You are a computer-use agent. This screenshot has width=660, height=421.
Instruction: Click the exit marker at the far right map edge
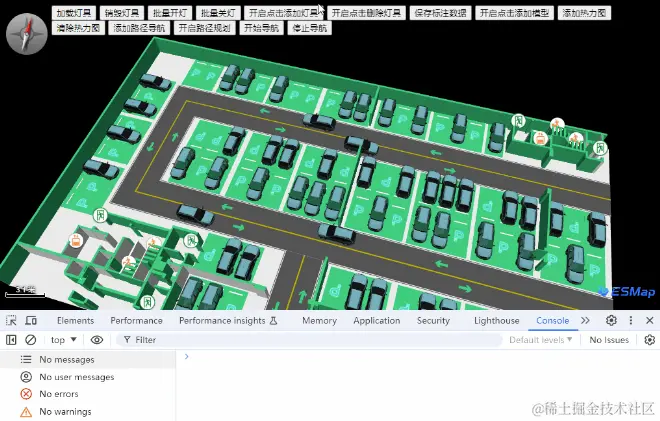(x=600, y=148)
